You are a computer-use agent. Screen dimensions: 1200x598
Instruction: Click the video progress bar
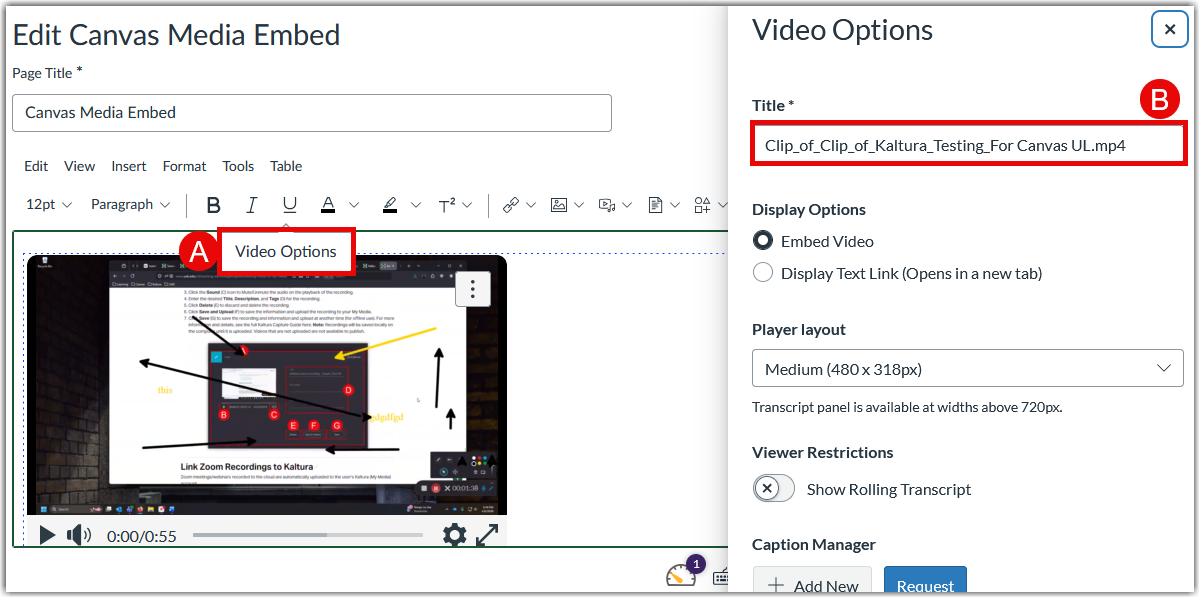[x=308, y=535]
